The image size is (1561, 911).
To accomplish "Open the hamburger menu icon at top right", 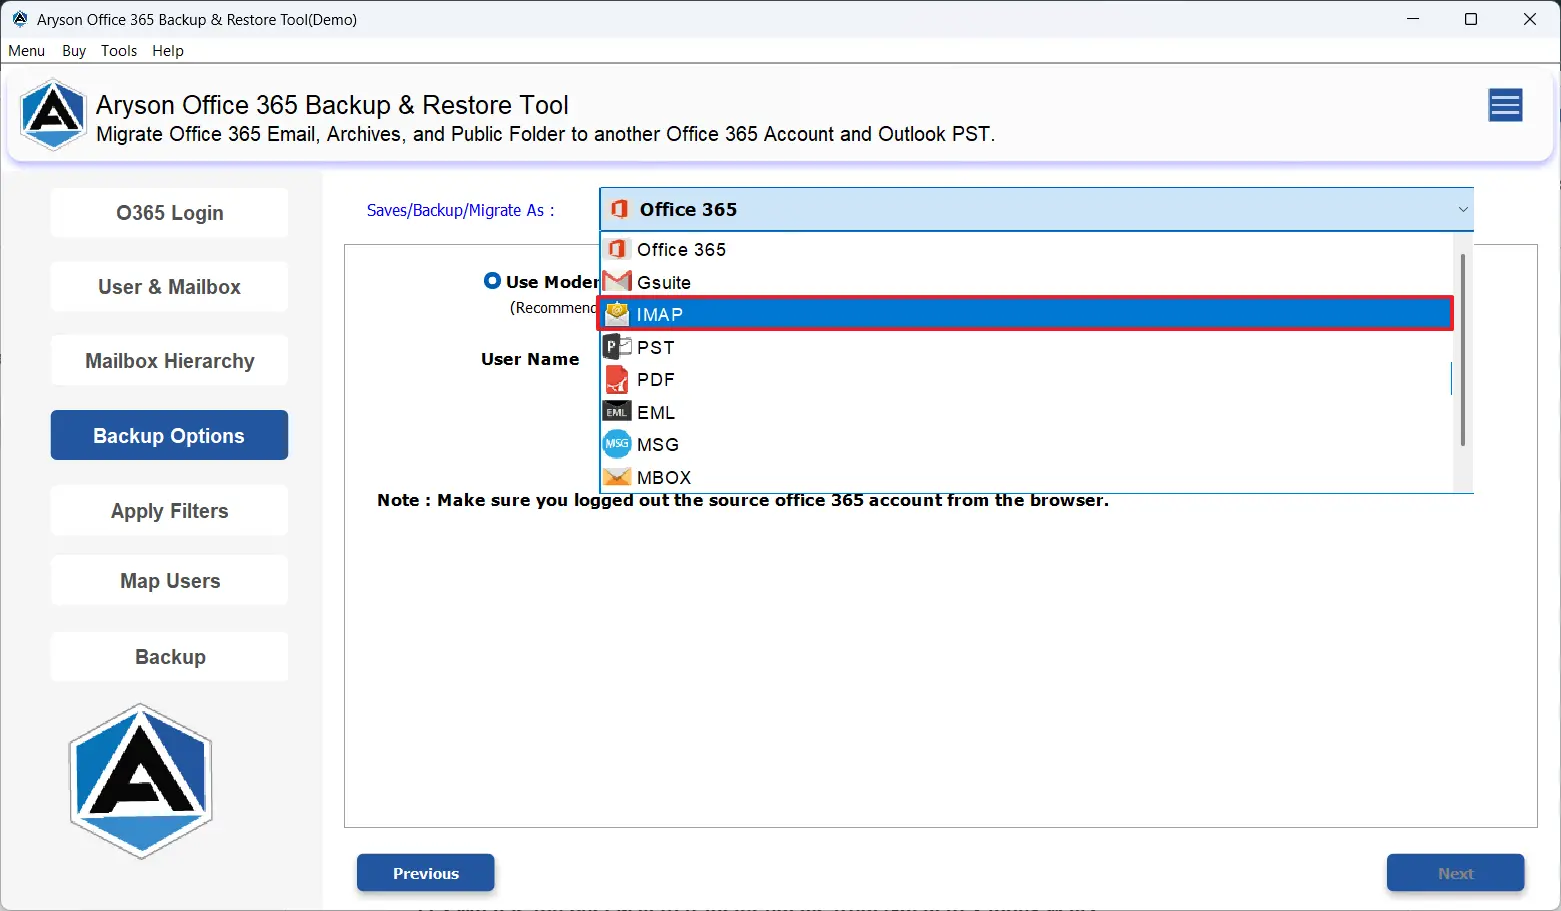I will [1505, 105].
